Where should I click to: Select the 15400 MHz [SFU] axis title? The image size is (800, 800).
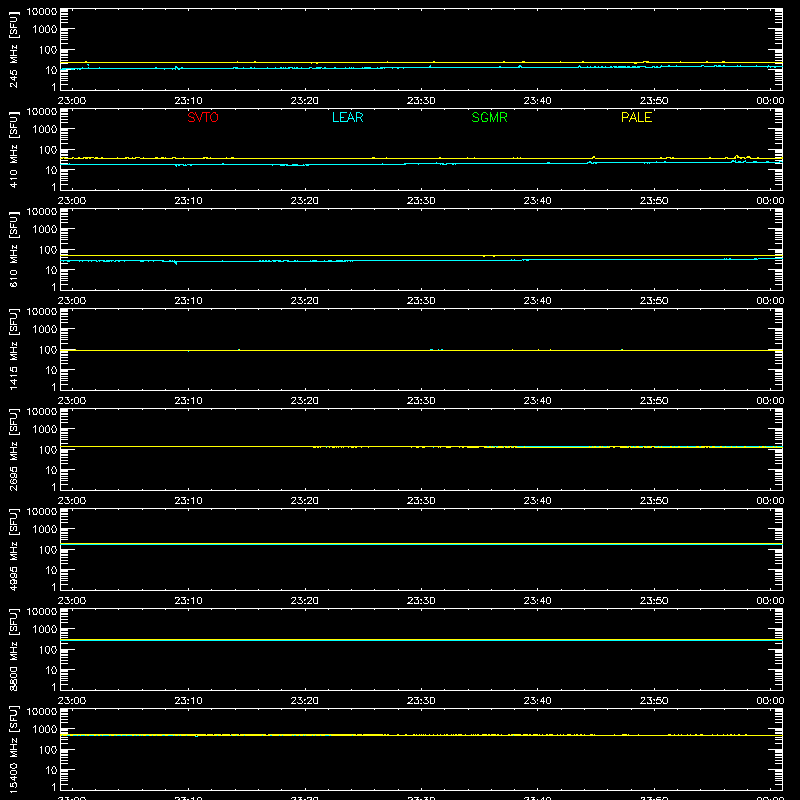(x=13, y=749)
